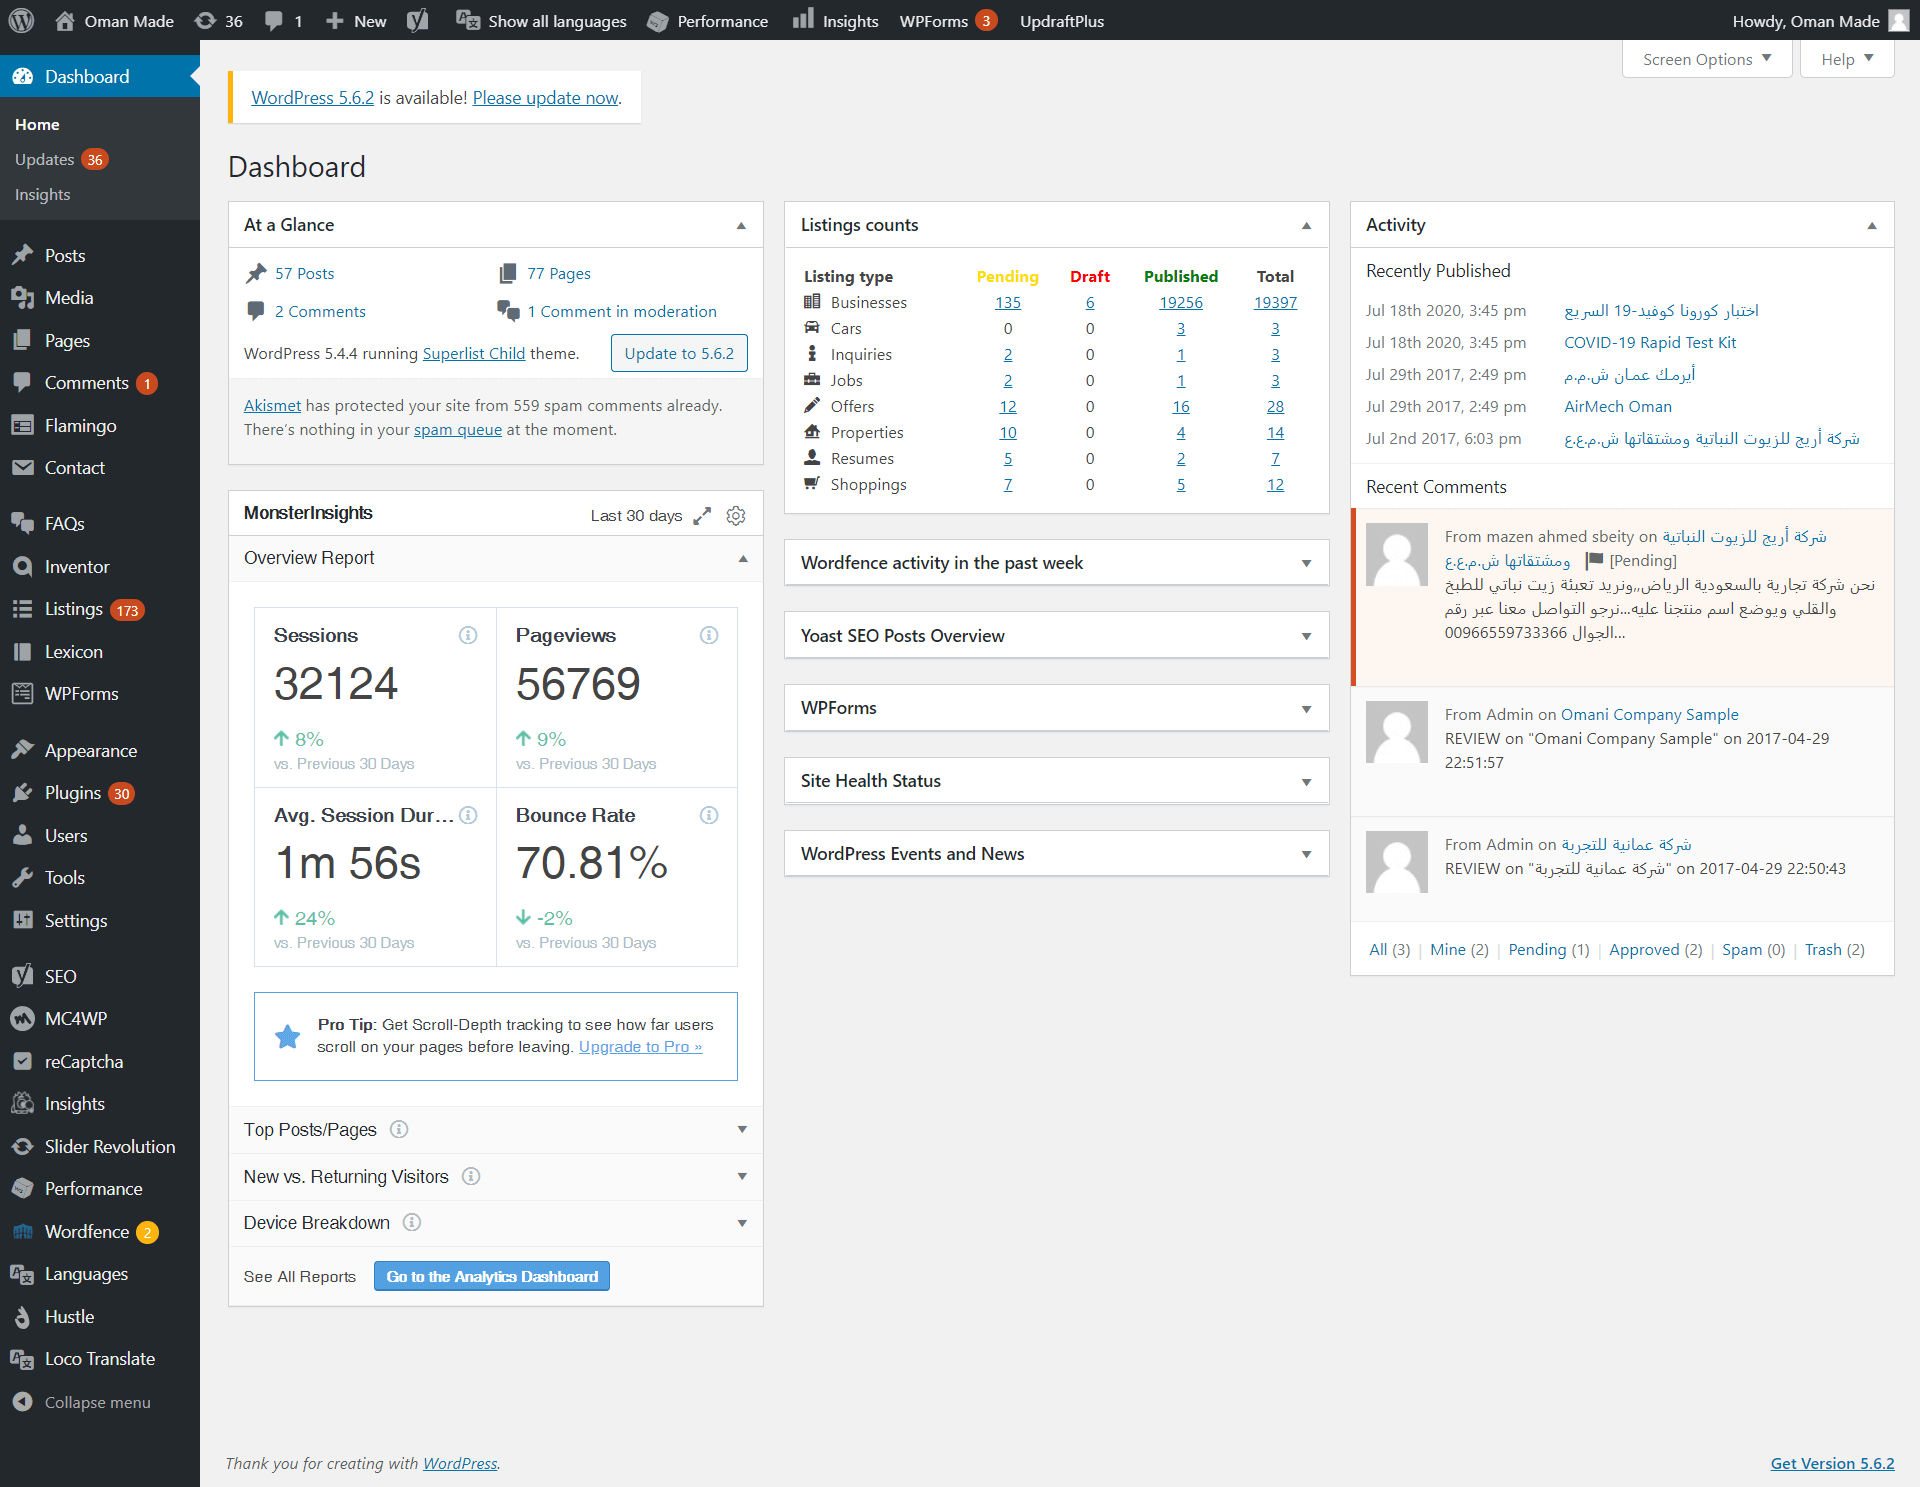
Task: Open Performance menu in admin bar
Action: pos(708,21)
